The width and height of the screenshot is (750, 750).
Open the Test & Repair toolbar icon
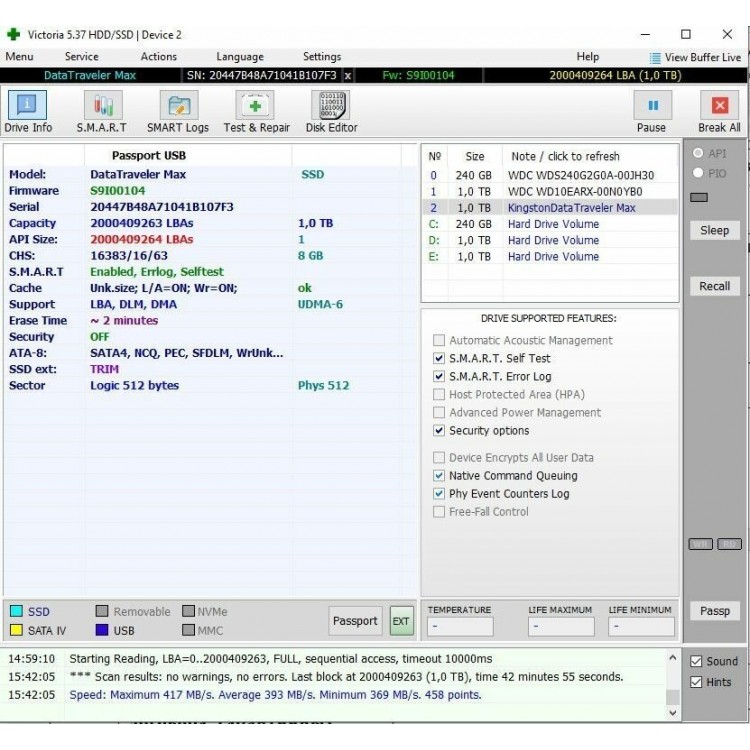tap(255, 105)
